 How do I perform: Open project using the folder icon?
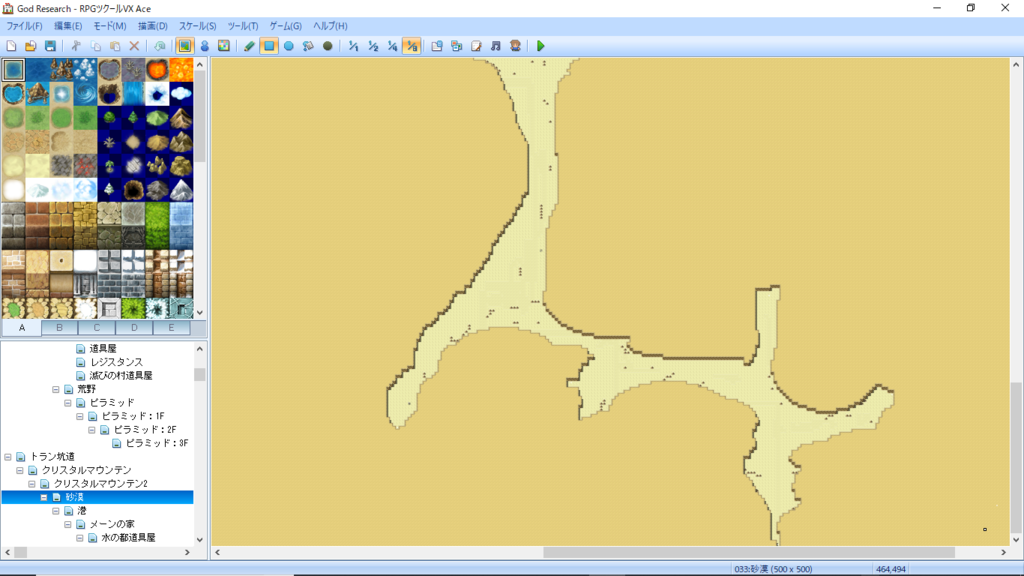click(31, 46)
